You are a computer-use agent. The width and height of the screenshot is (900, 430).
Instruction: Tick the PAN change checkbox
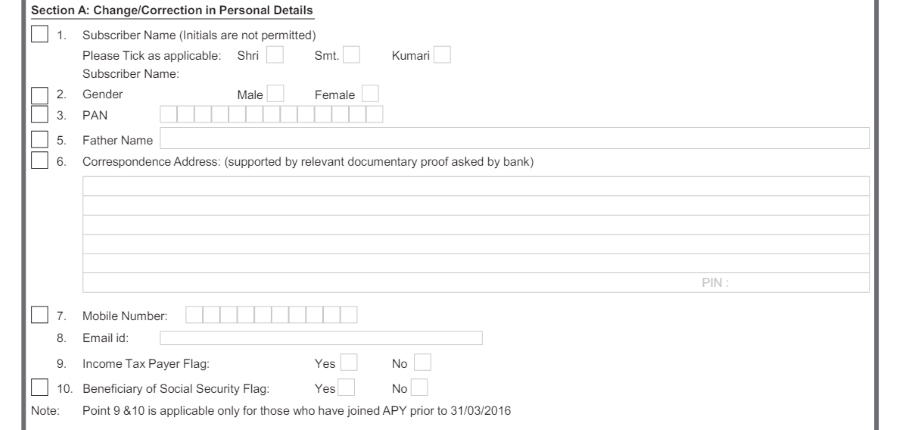click(40, 114)
